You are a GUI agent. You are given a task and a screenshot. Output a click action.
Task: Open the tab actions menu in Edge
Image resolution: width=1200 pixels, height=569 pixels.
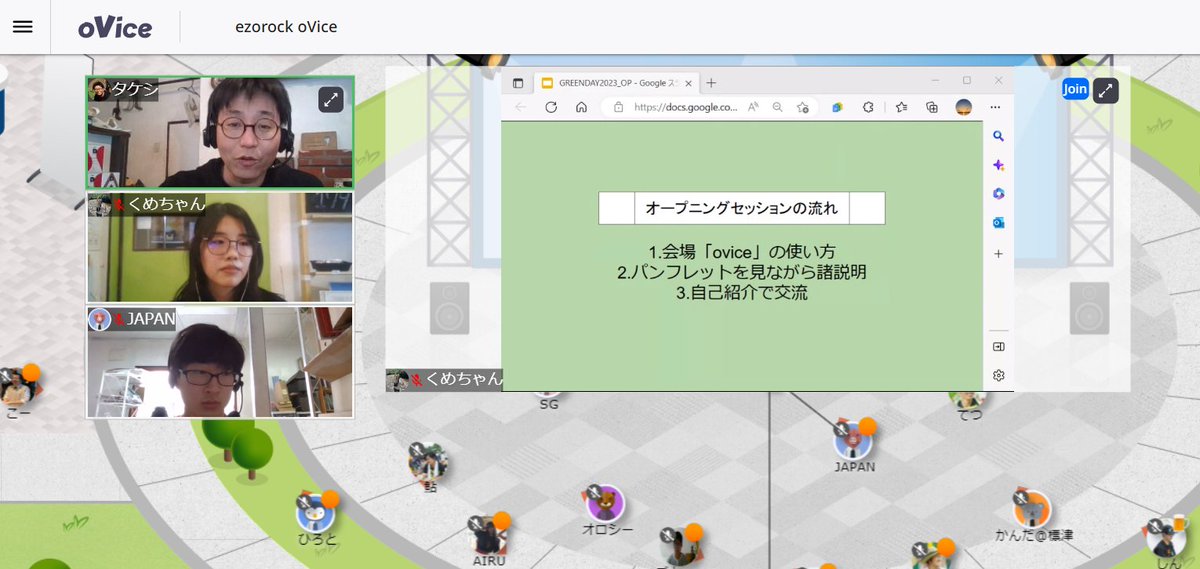[518, 82]
